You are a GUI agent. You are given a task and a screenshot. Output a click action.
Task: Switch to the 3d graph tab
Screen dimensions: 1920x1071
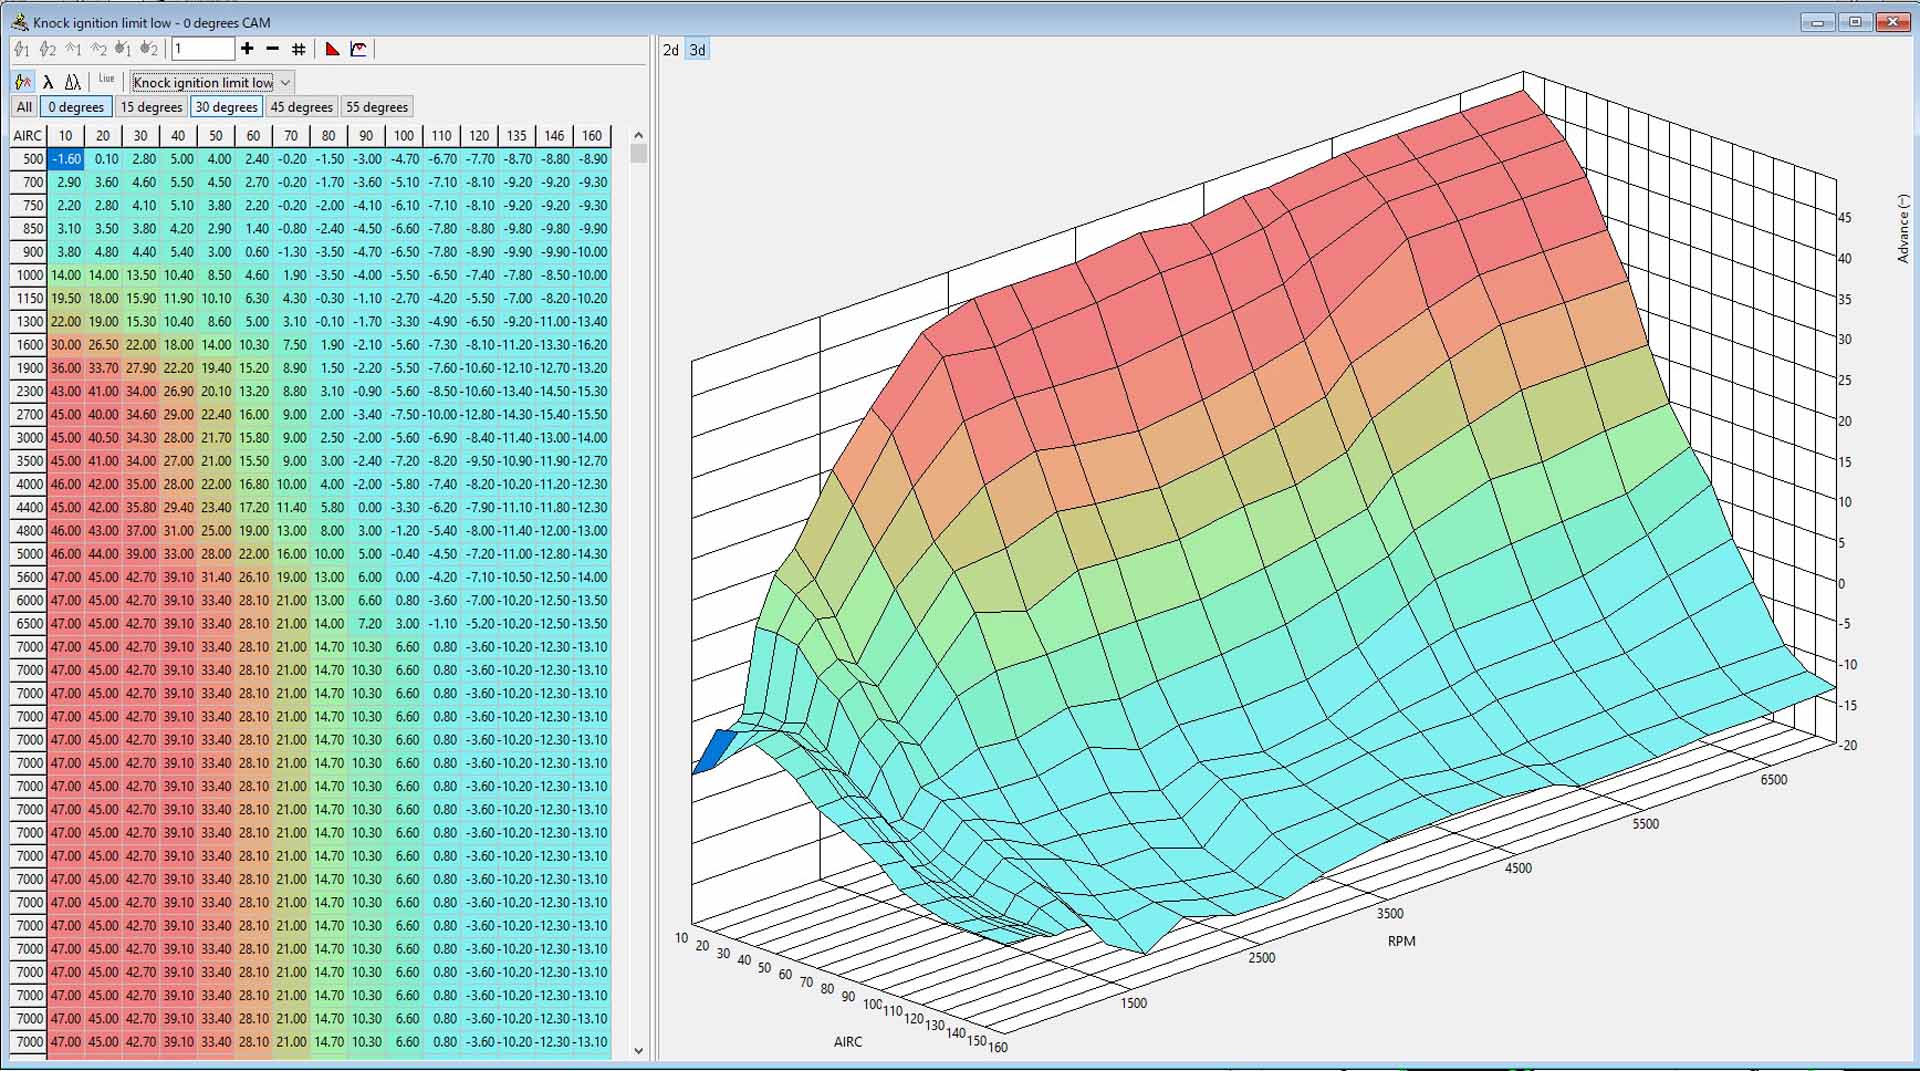(x=697, y=50)
